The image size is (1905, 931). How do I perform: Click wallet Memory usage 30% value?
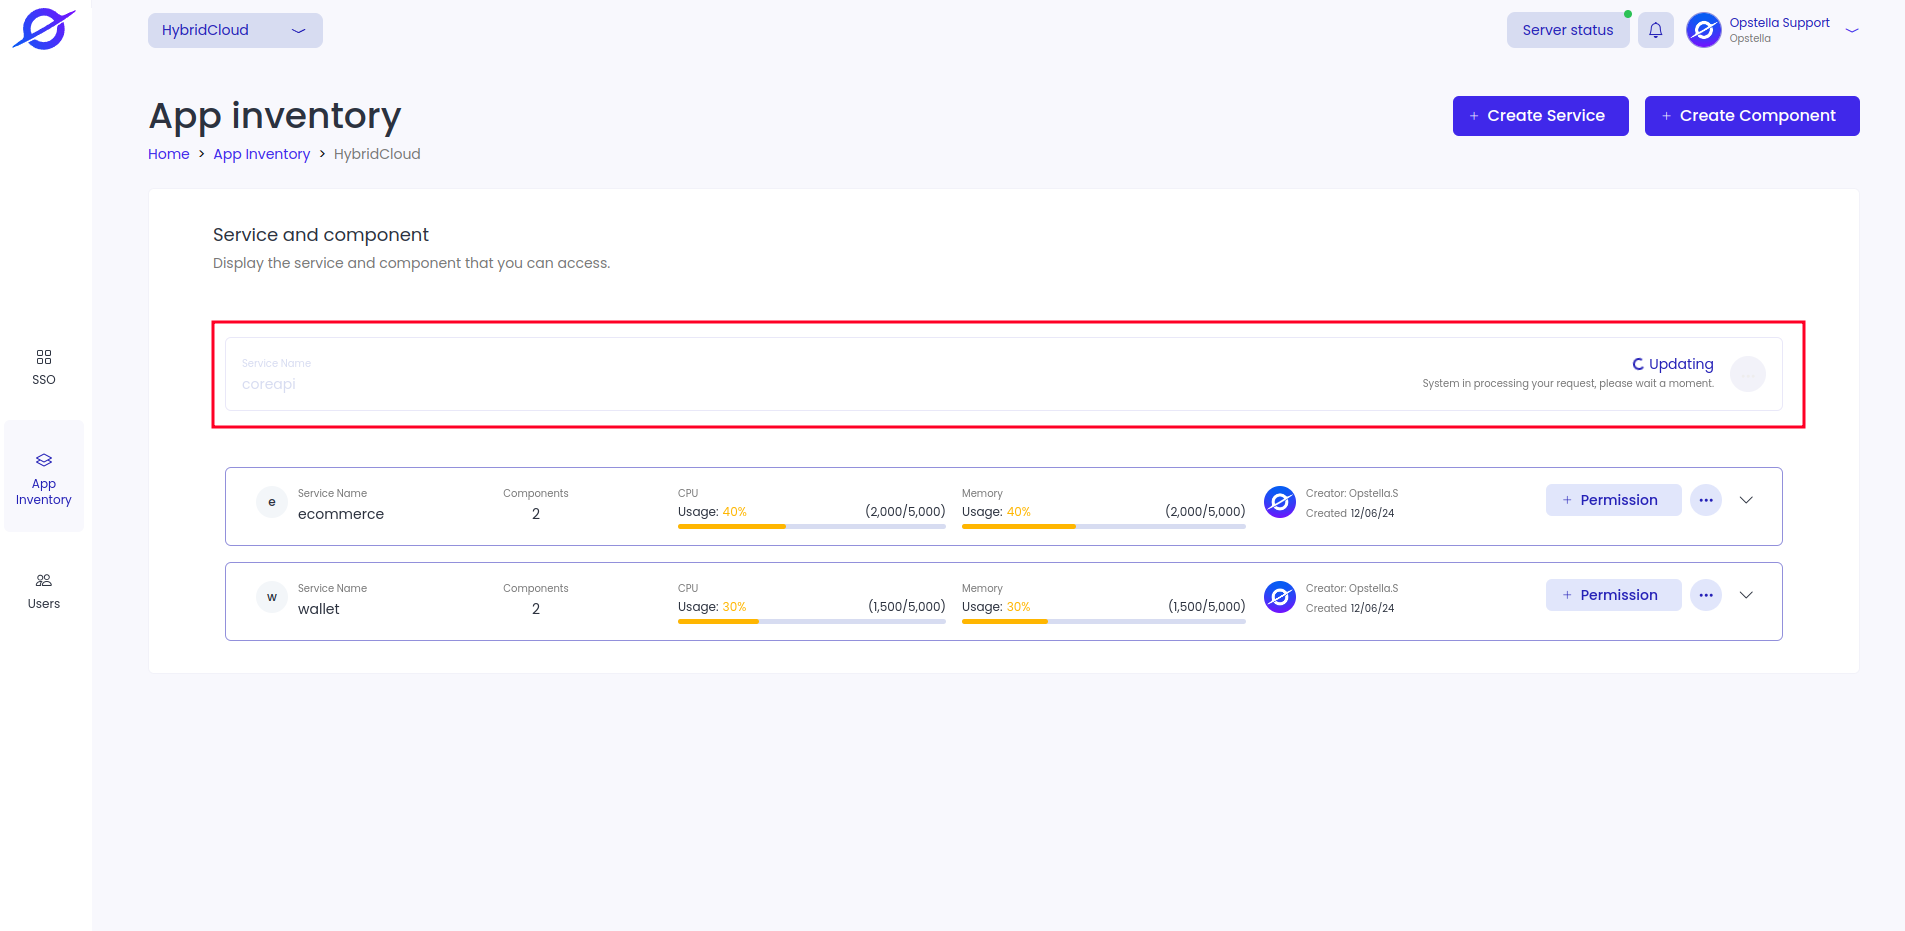(1019, 607)
